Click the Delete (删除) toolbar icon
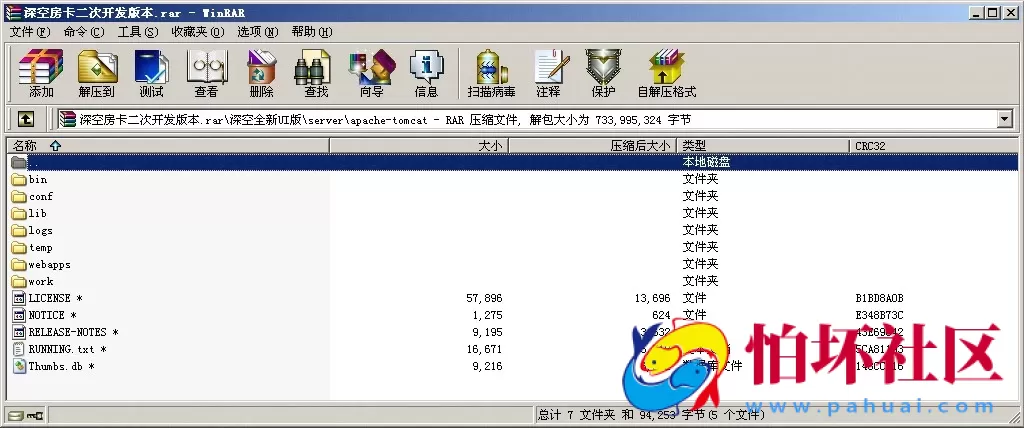The width and height of the screenshot is (1024, 428). click(261, 73)
